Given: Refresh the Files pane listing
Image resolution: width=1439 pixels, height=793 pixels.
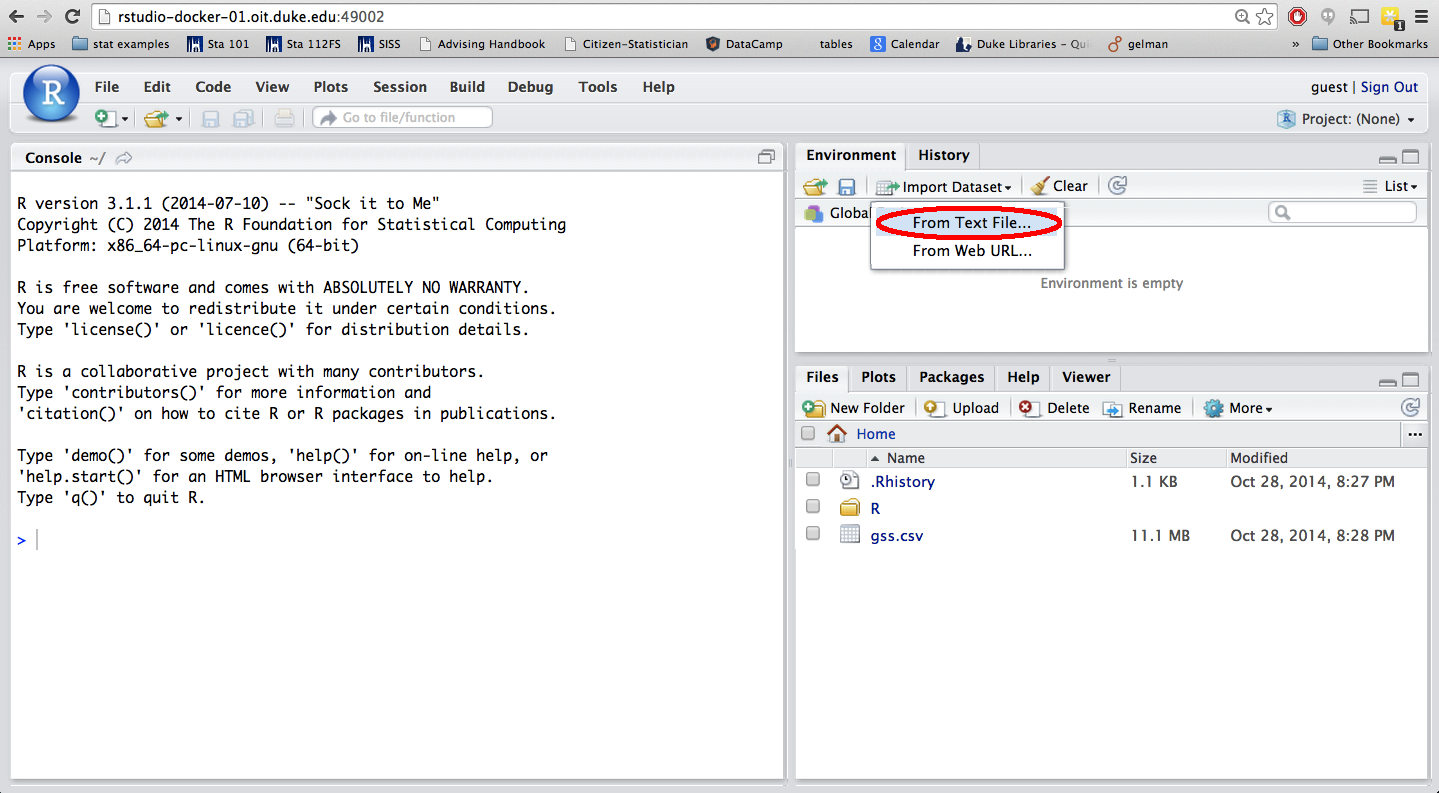Looking at the screenshot, I should pyautogui.click(x=1410, y=407).
